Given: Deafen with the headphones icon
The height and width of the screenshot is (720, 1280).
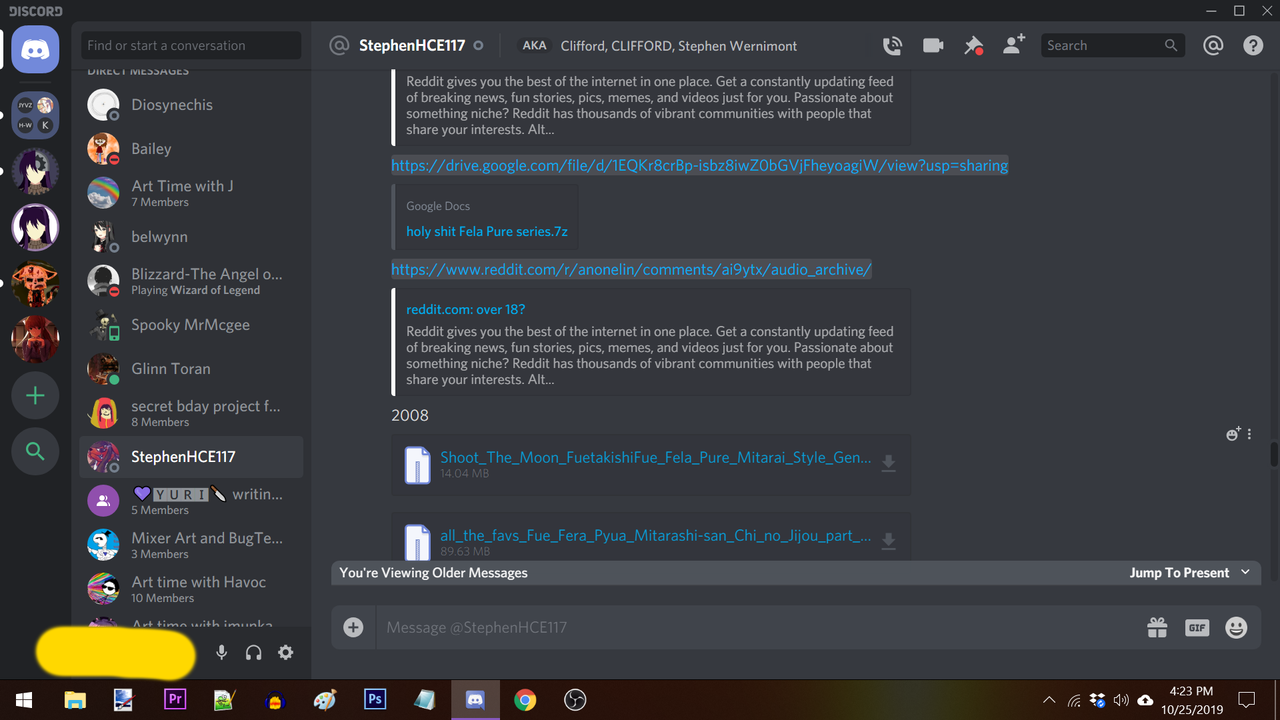Looking at the screenshot, I should [254, 652].
